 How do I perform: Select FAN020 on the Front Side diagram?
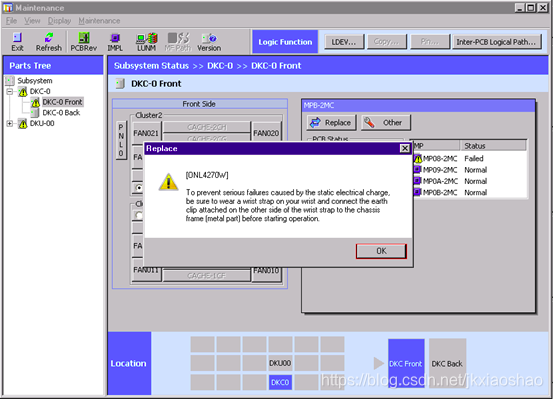coord(266,133)
